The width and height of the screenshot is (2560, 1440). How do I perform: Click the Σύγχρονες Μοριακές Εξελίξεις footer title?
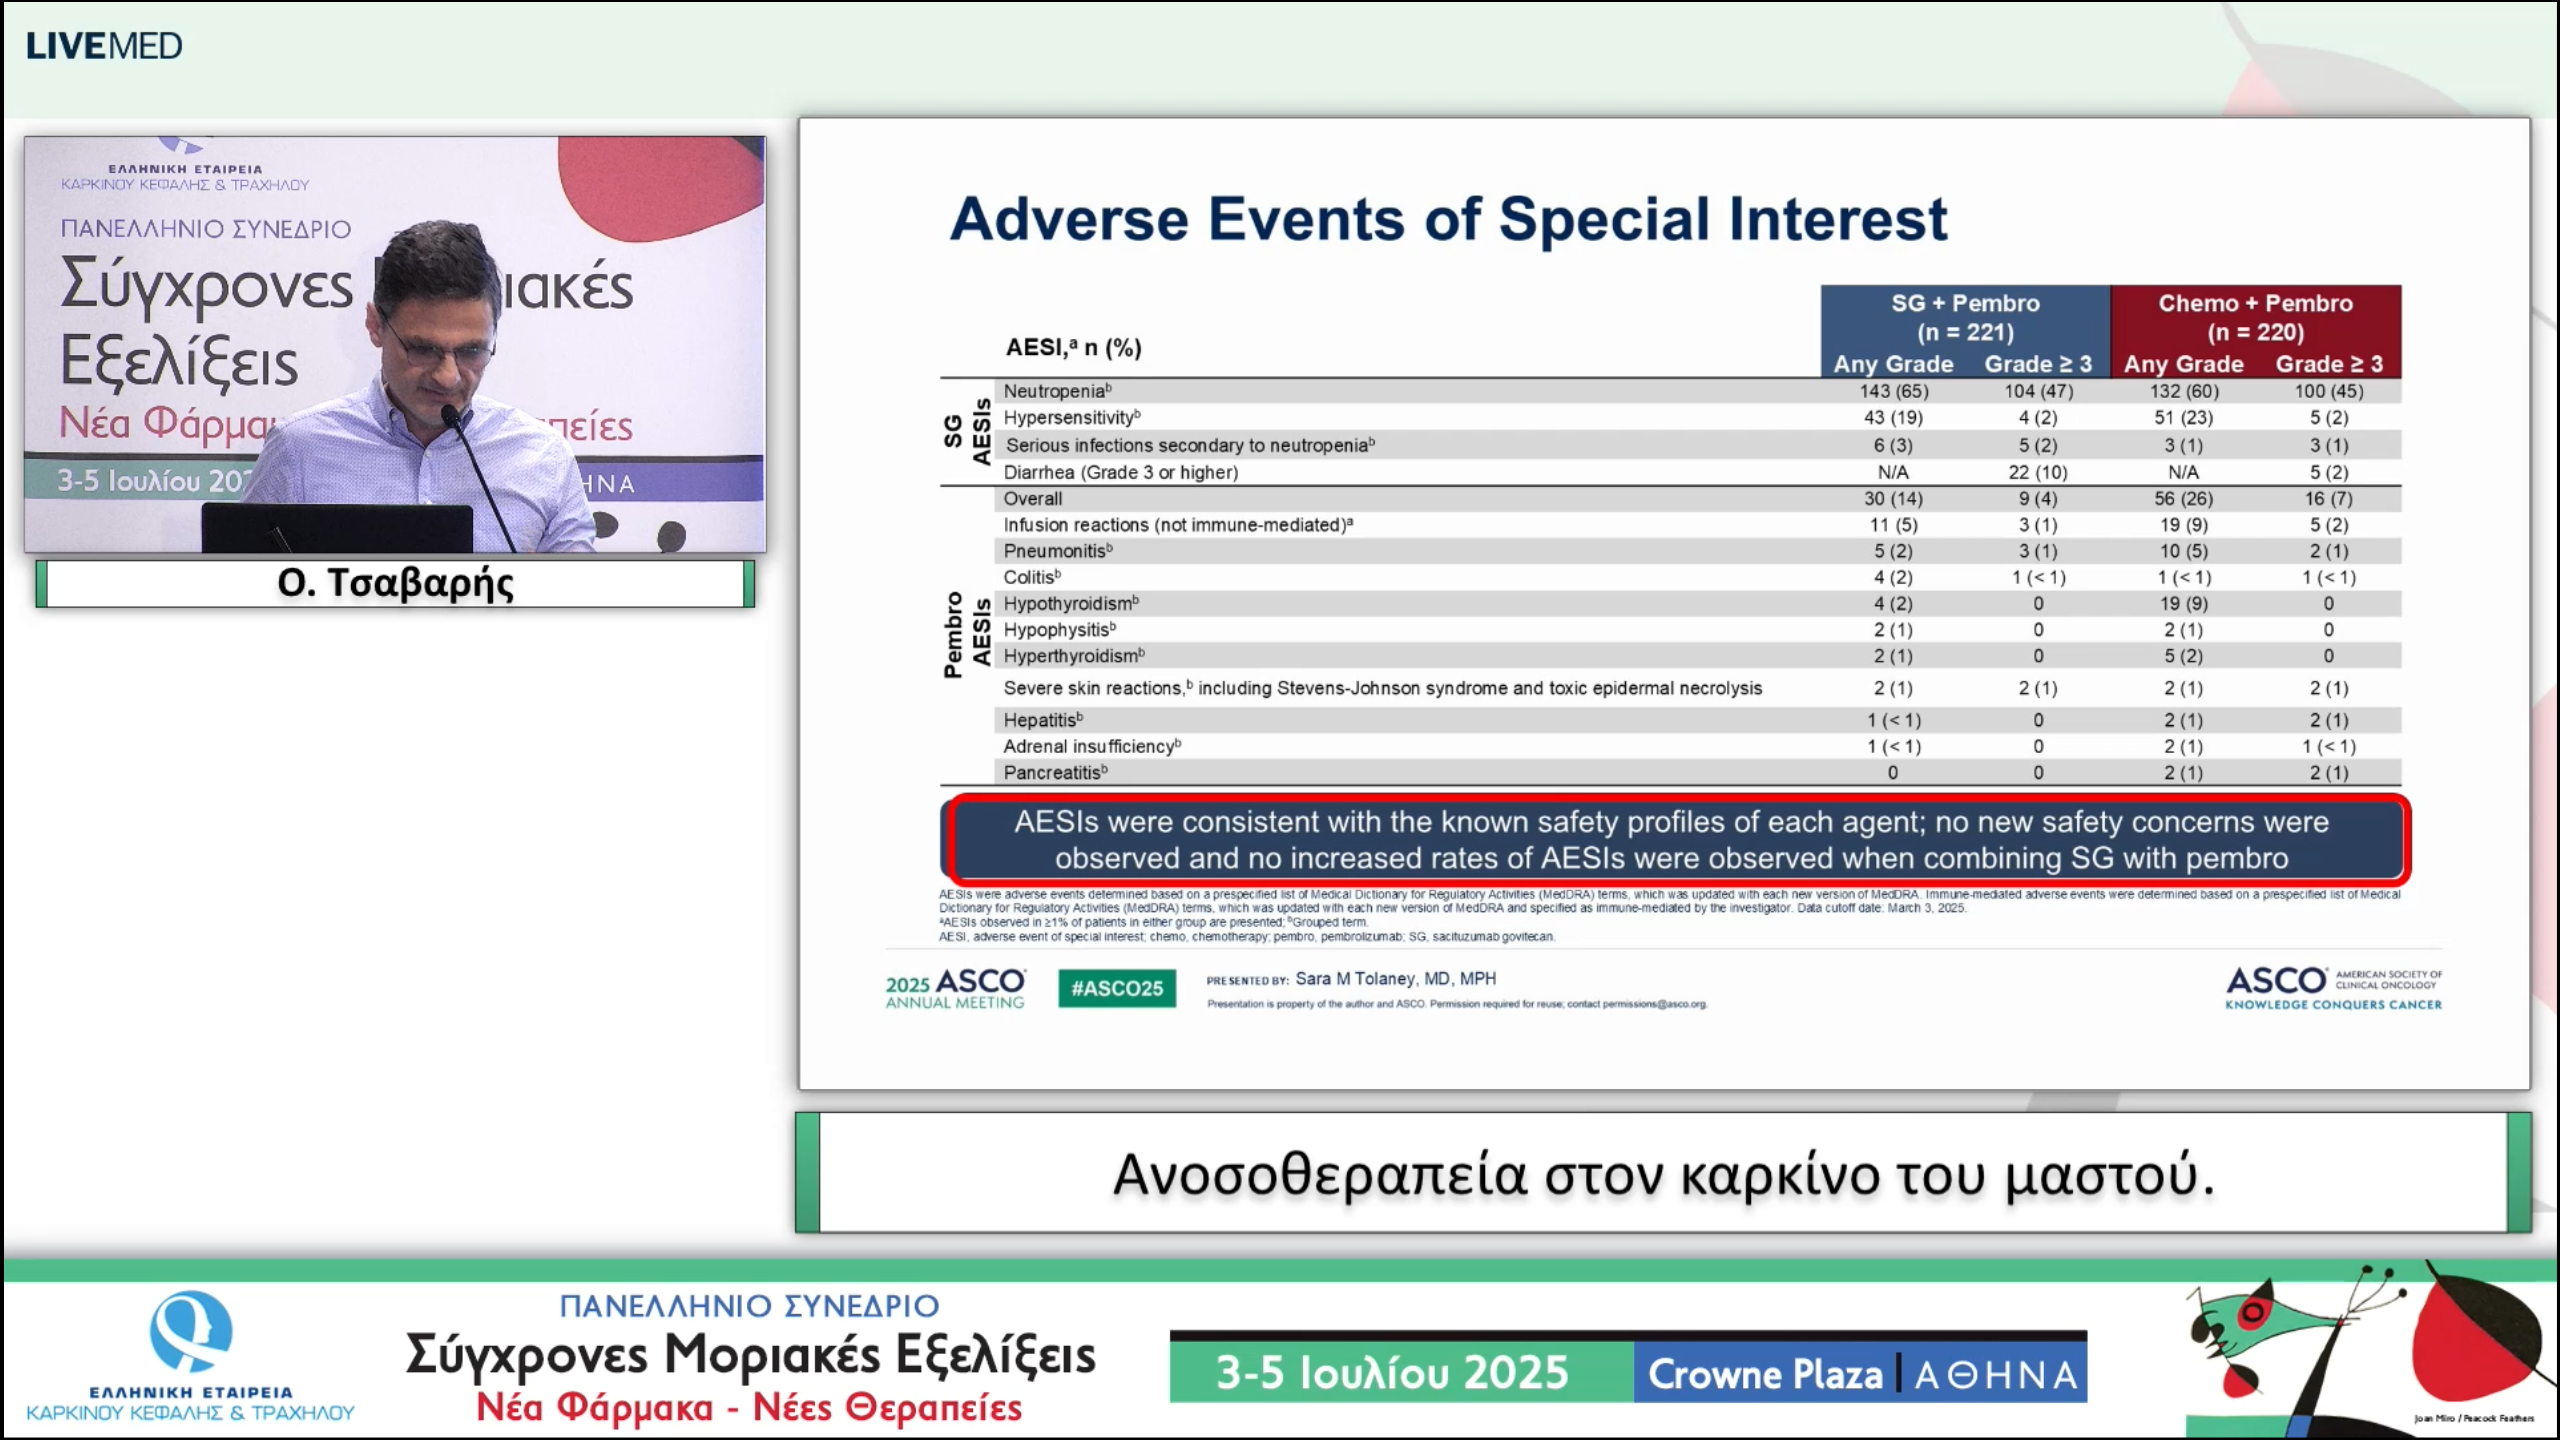(x=750, y=1355)
